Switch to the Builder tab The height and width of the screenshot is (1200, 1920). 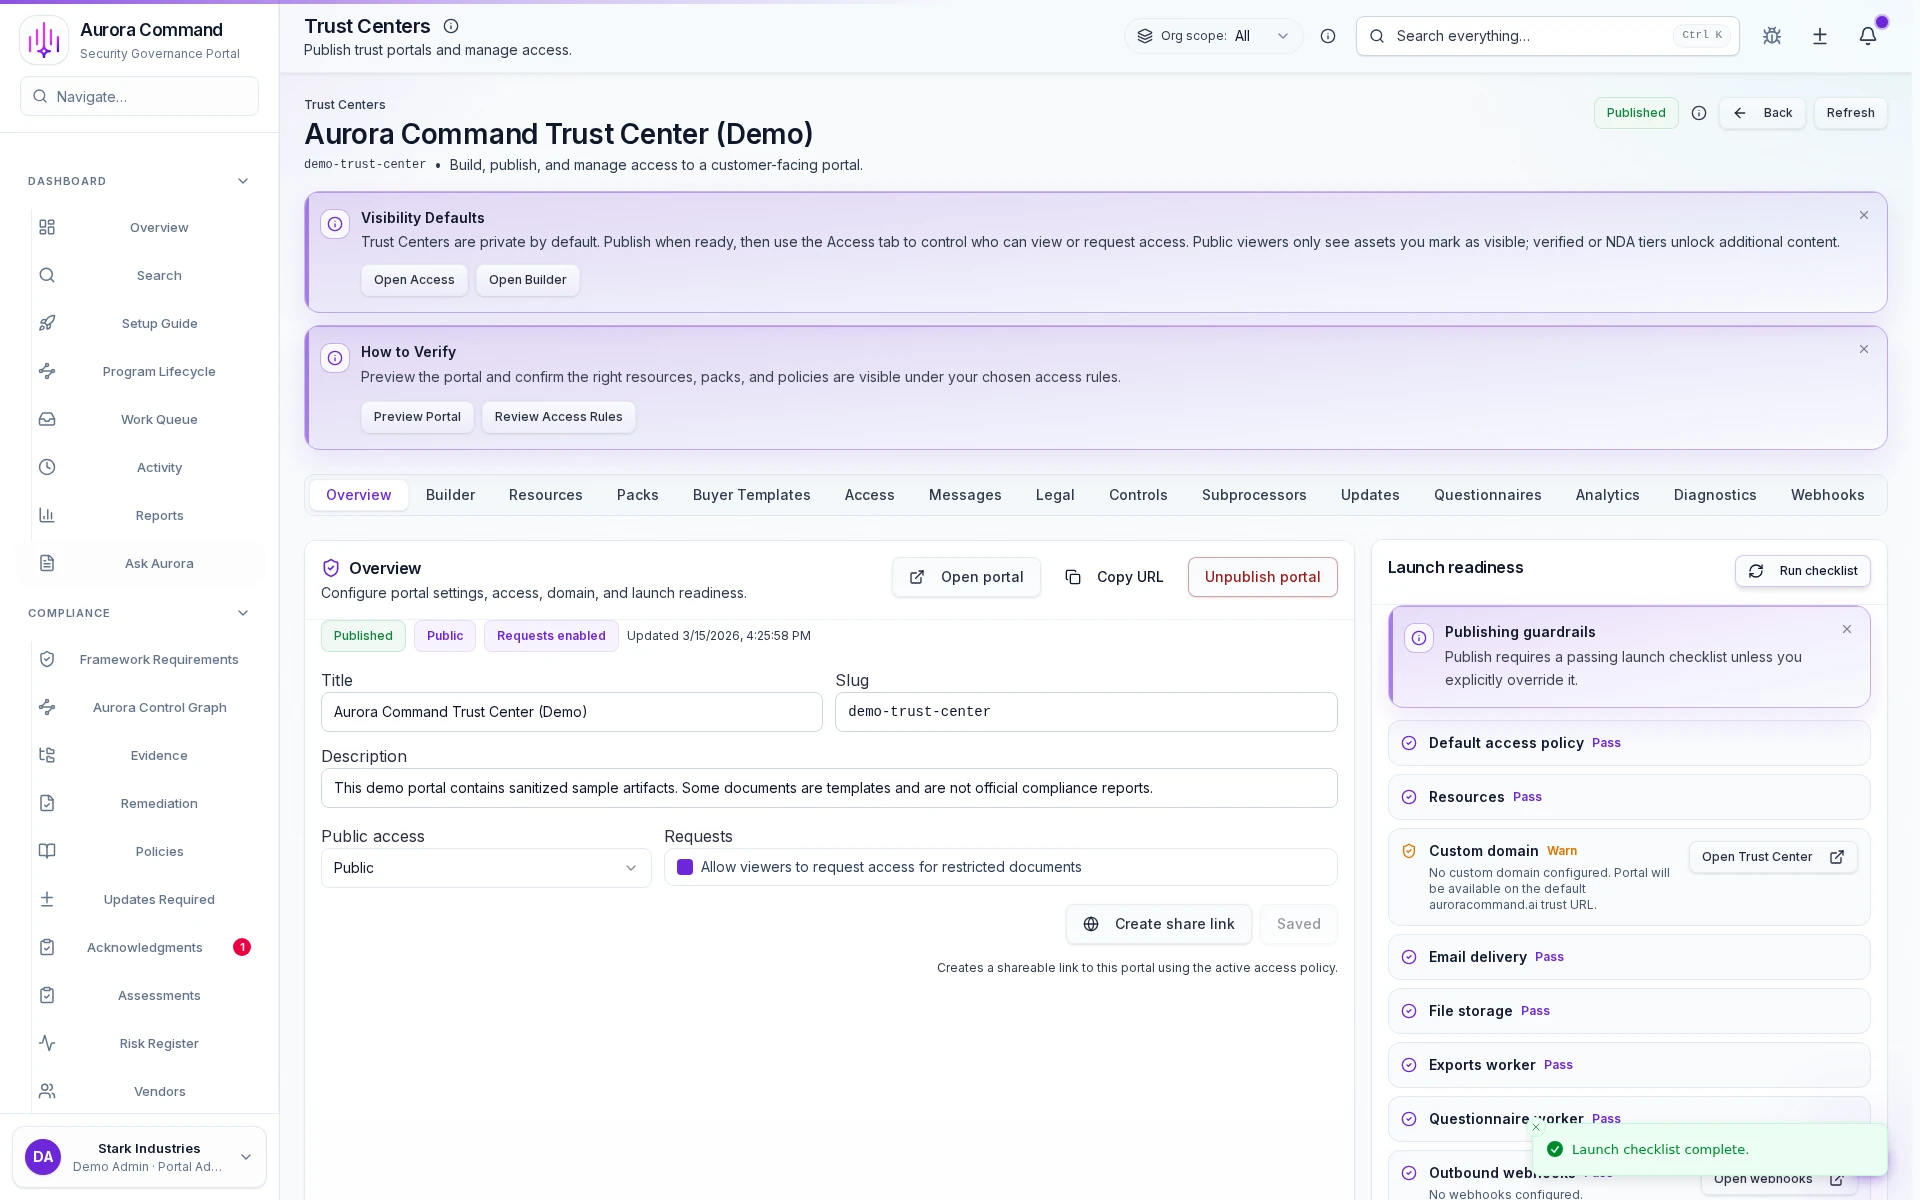coord(450,495)
